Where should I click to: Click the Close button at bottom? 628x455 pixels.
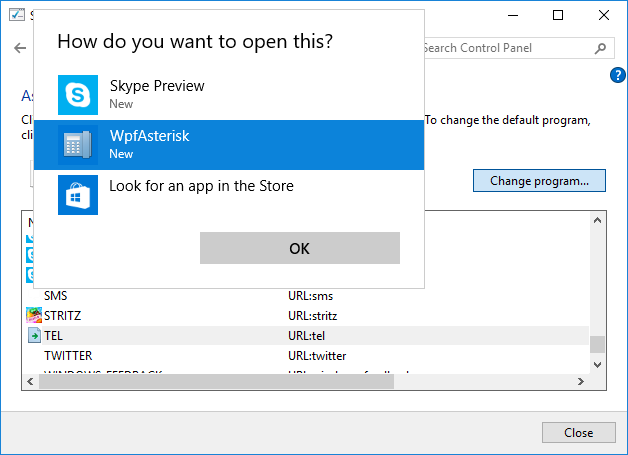(x=579, y=433)
